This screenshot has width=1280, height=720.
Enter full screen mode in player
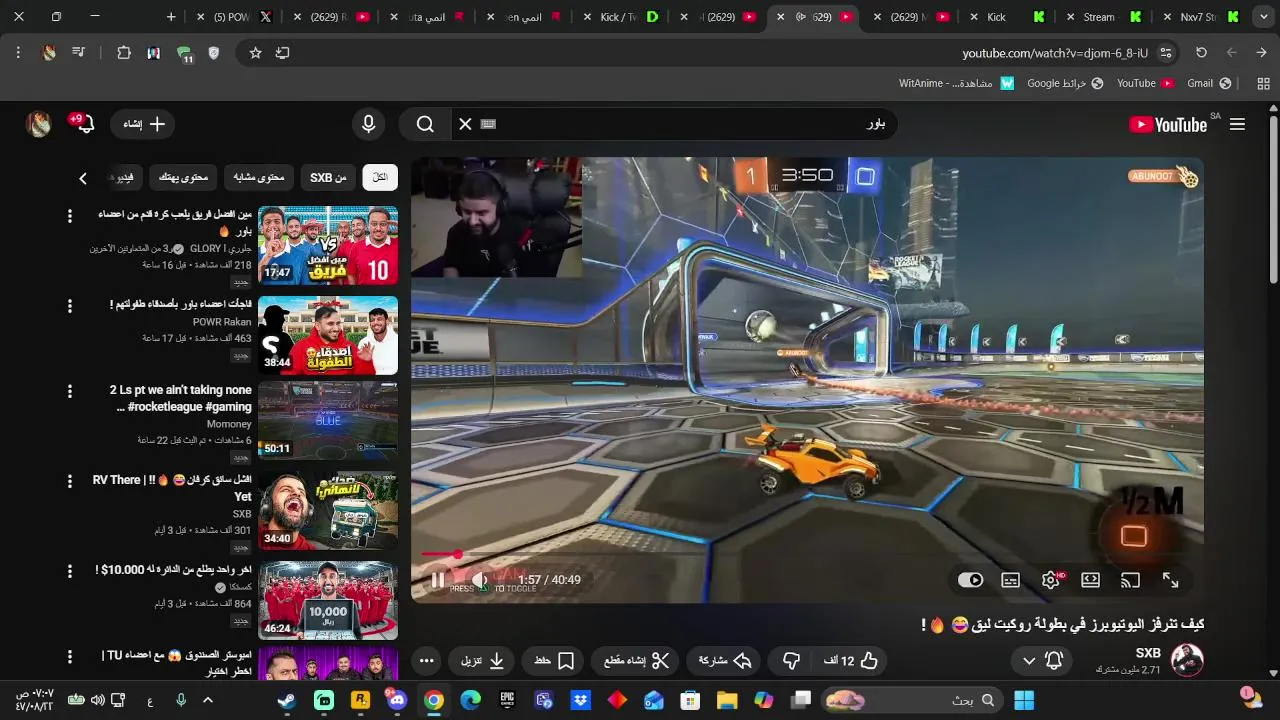click(1170, 580)
